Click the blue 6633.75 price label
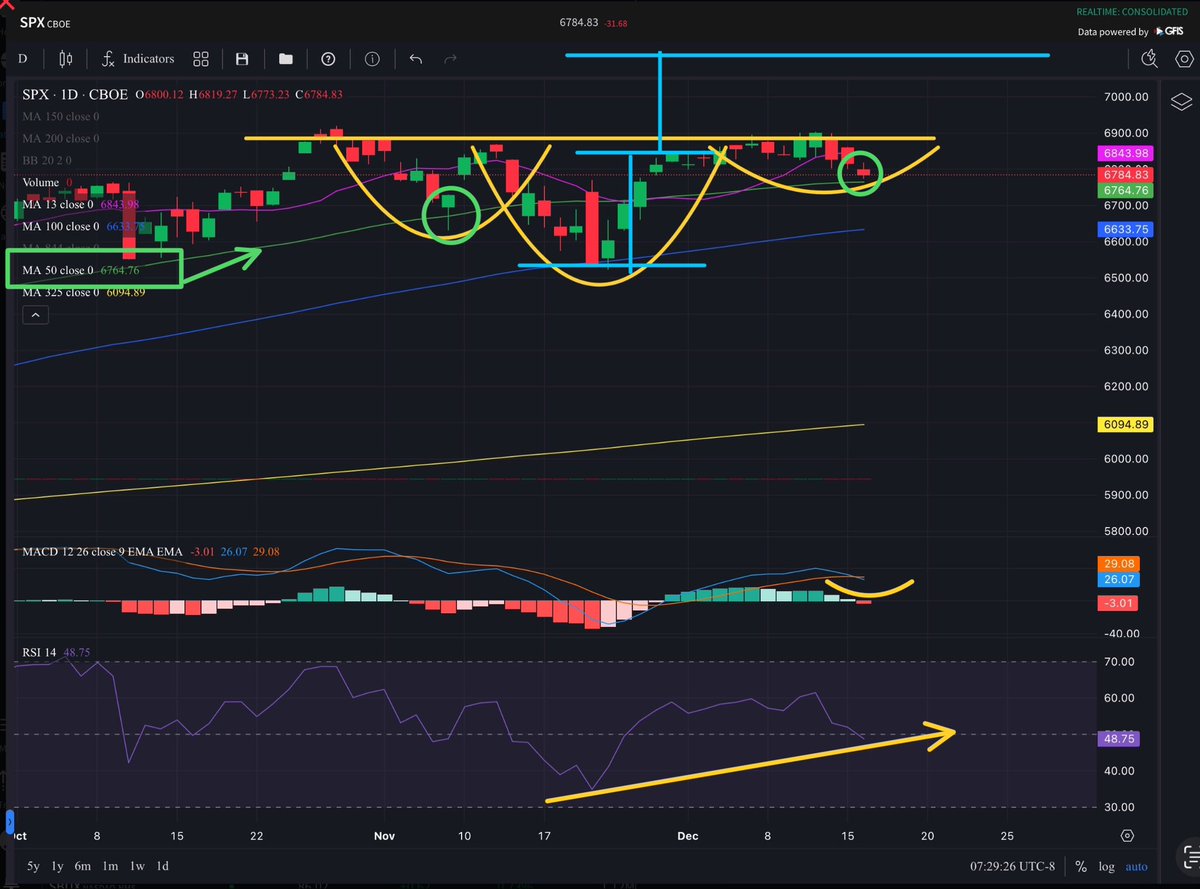This screenshot has width=1200, height=889. pyautogui.click(x=1125, y=229)
